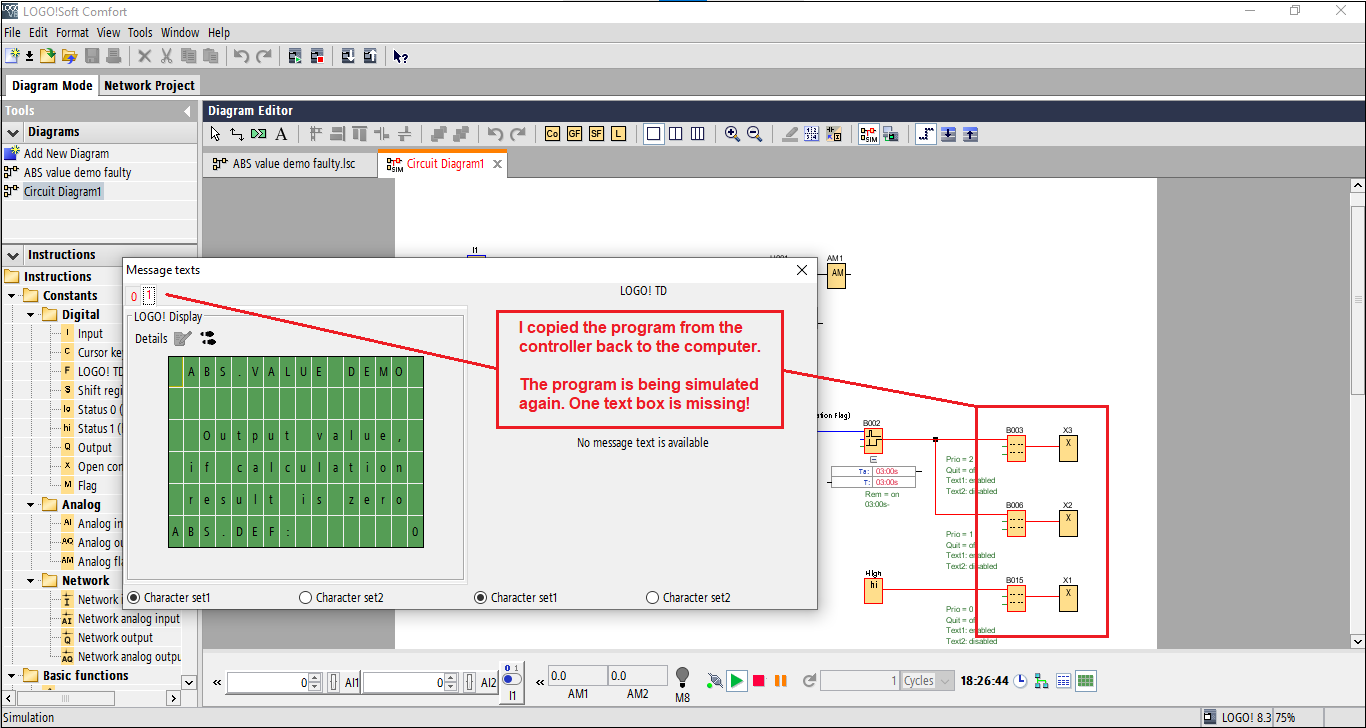Click the Co constants toolbar icon
The height and width of the screenshot is (728, 1366).
coord(552,134)
